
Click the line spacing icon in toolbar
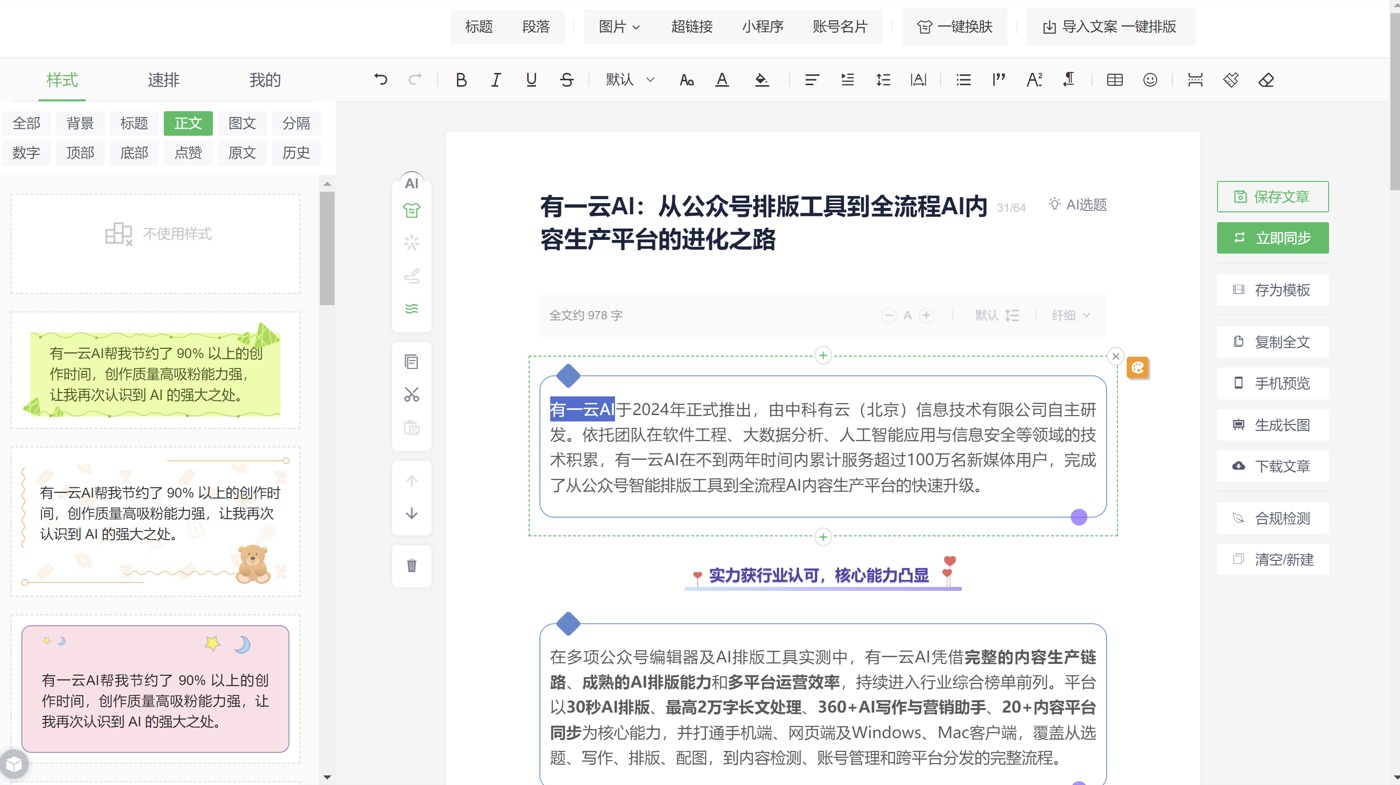click(883, 80)
